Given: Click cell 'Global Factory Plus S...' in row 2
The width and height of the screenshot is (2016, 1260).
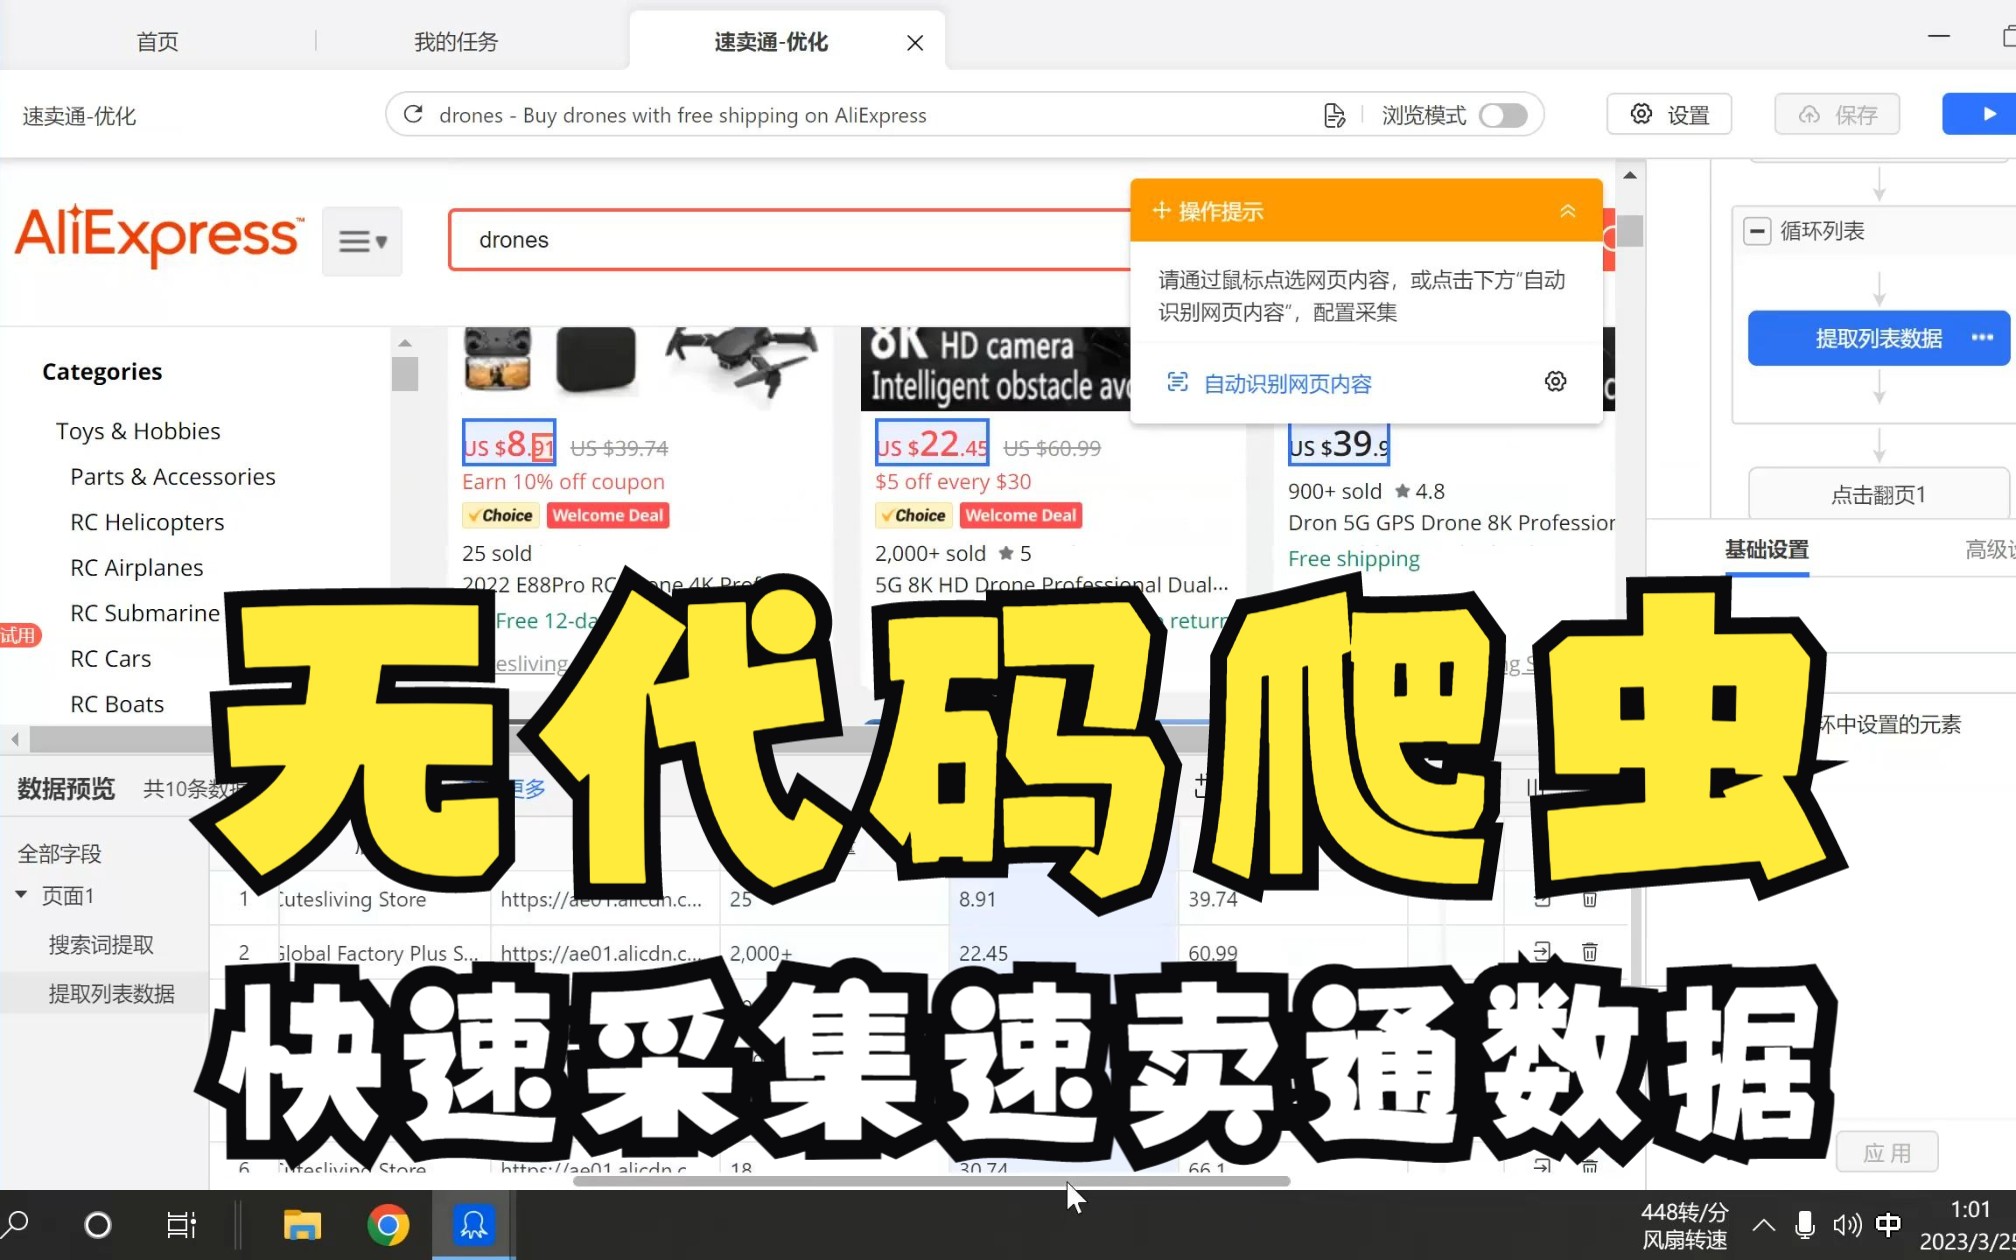Looking at the screenshot, I should [384, 952].
